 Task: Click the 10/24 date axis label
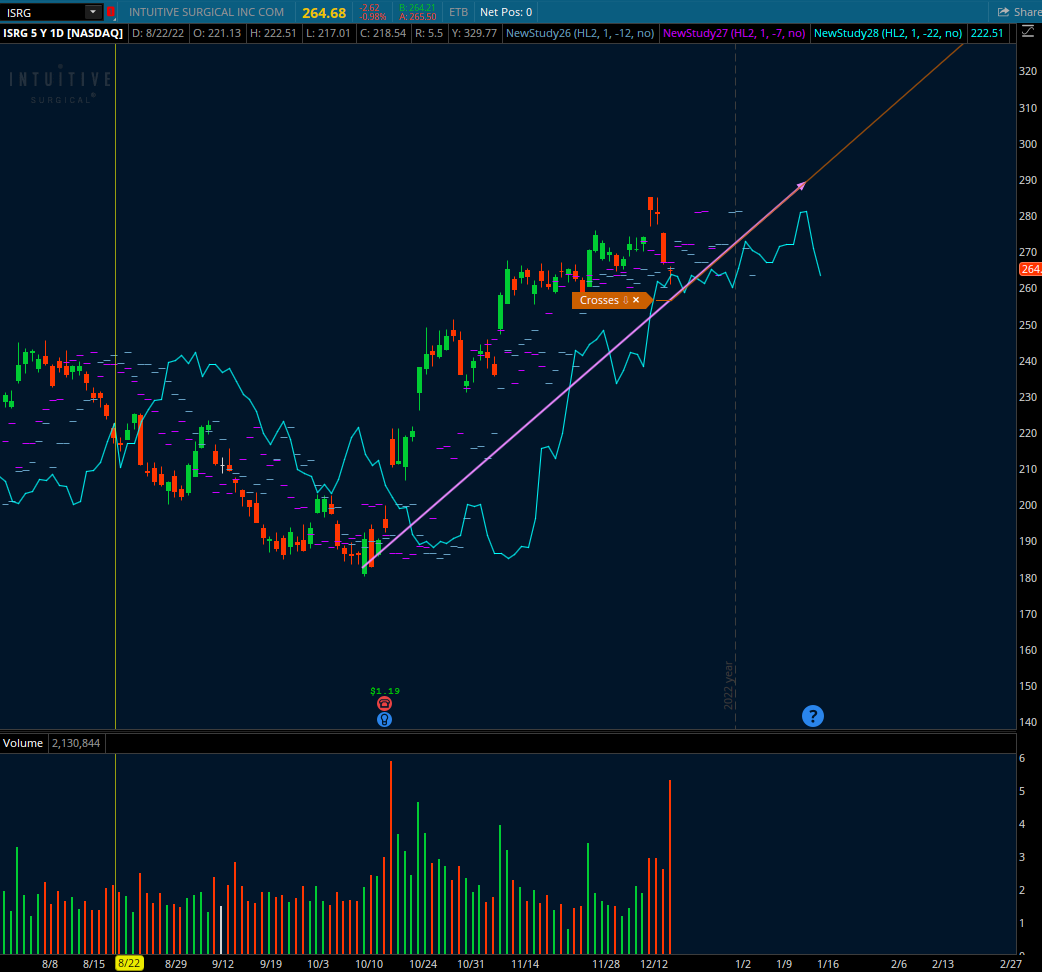click(423, 963)
